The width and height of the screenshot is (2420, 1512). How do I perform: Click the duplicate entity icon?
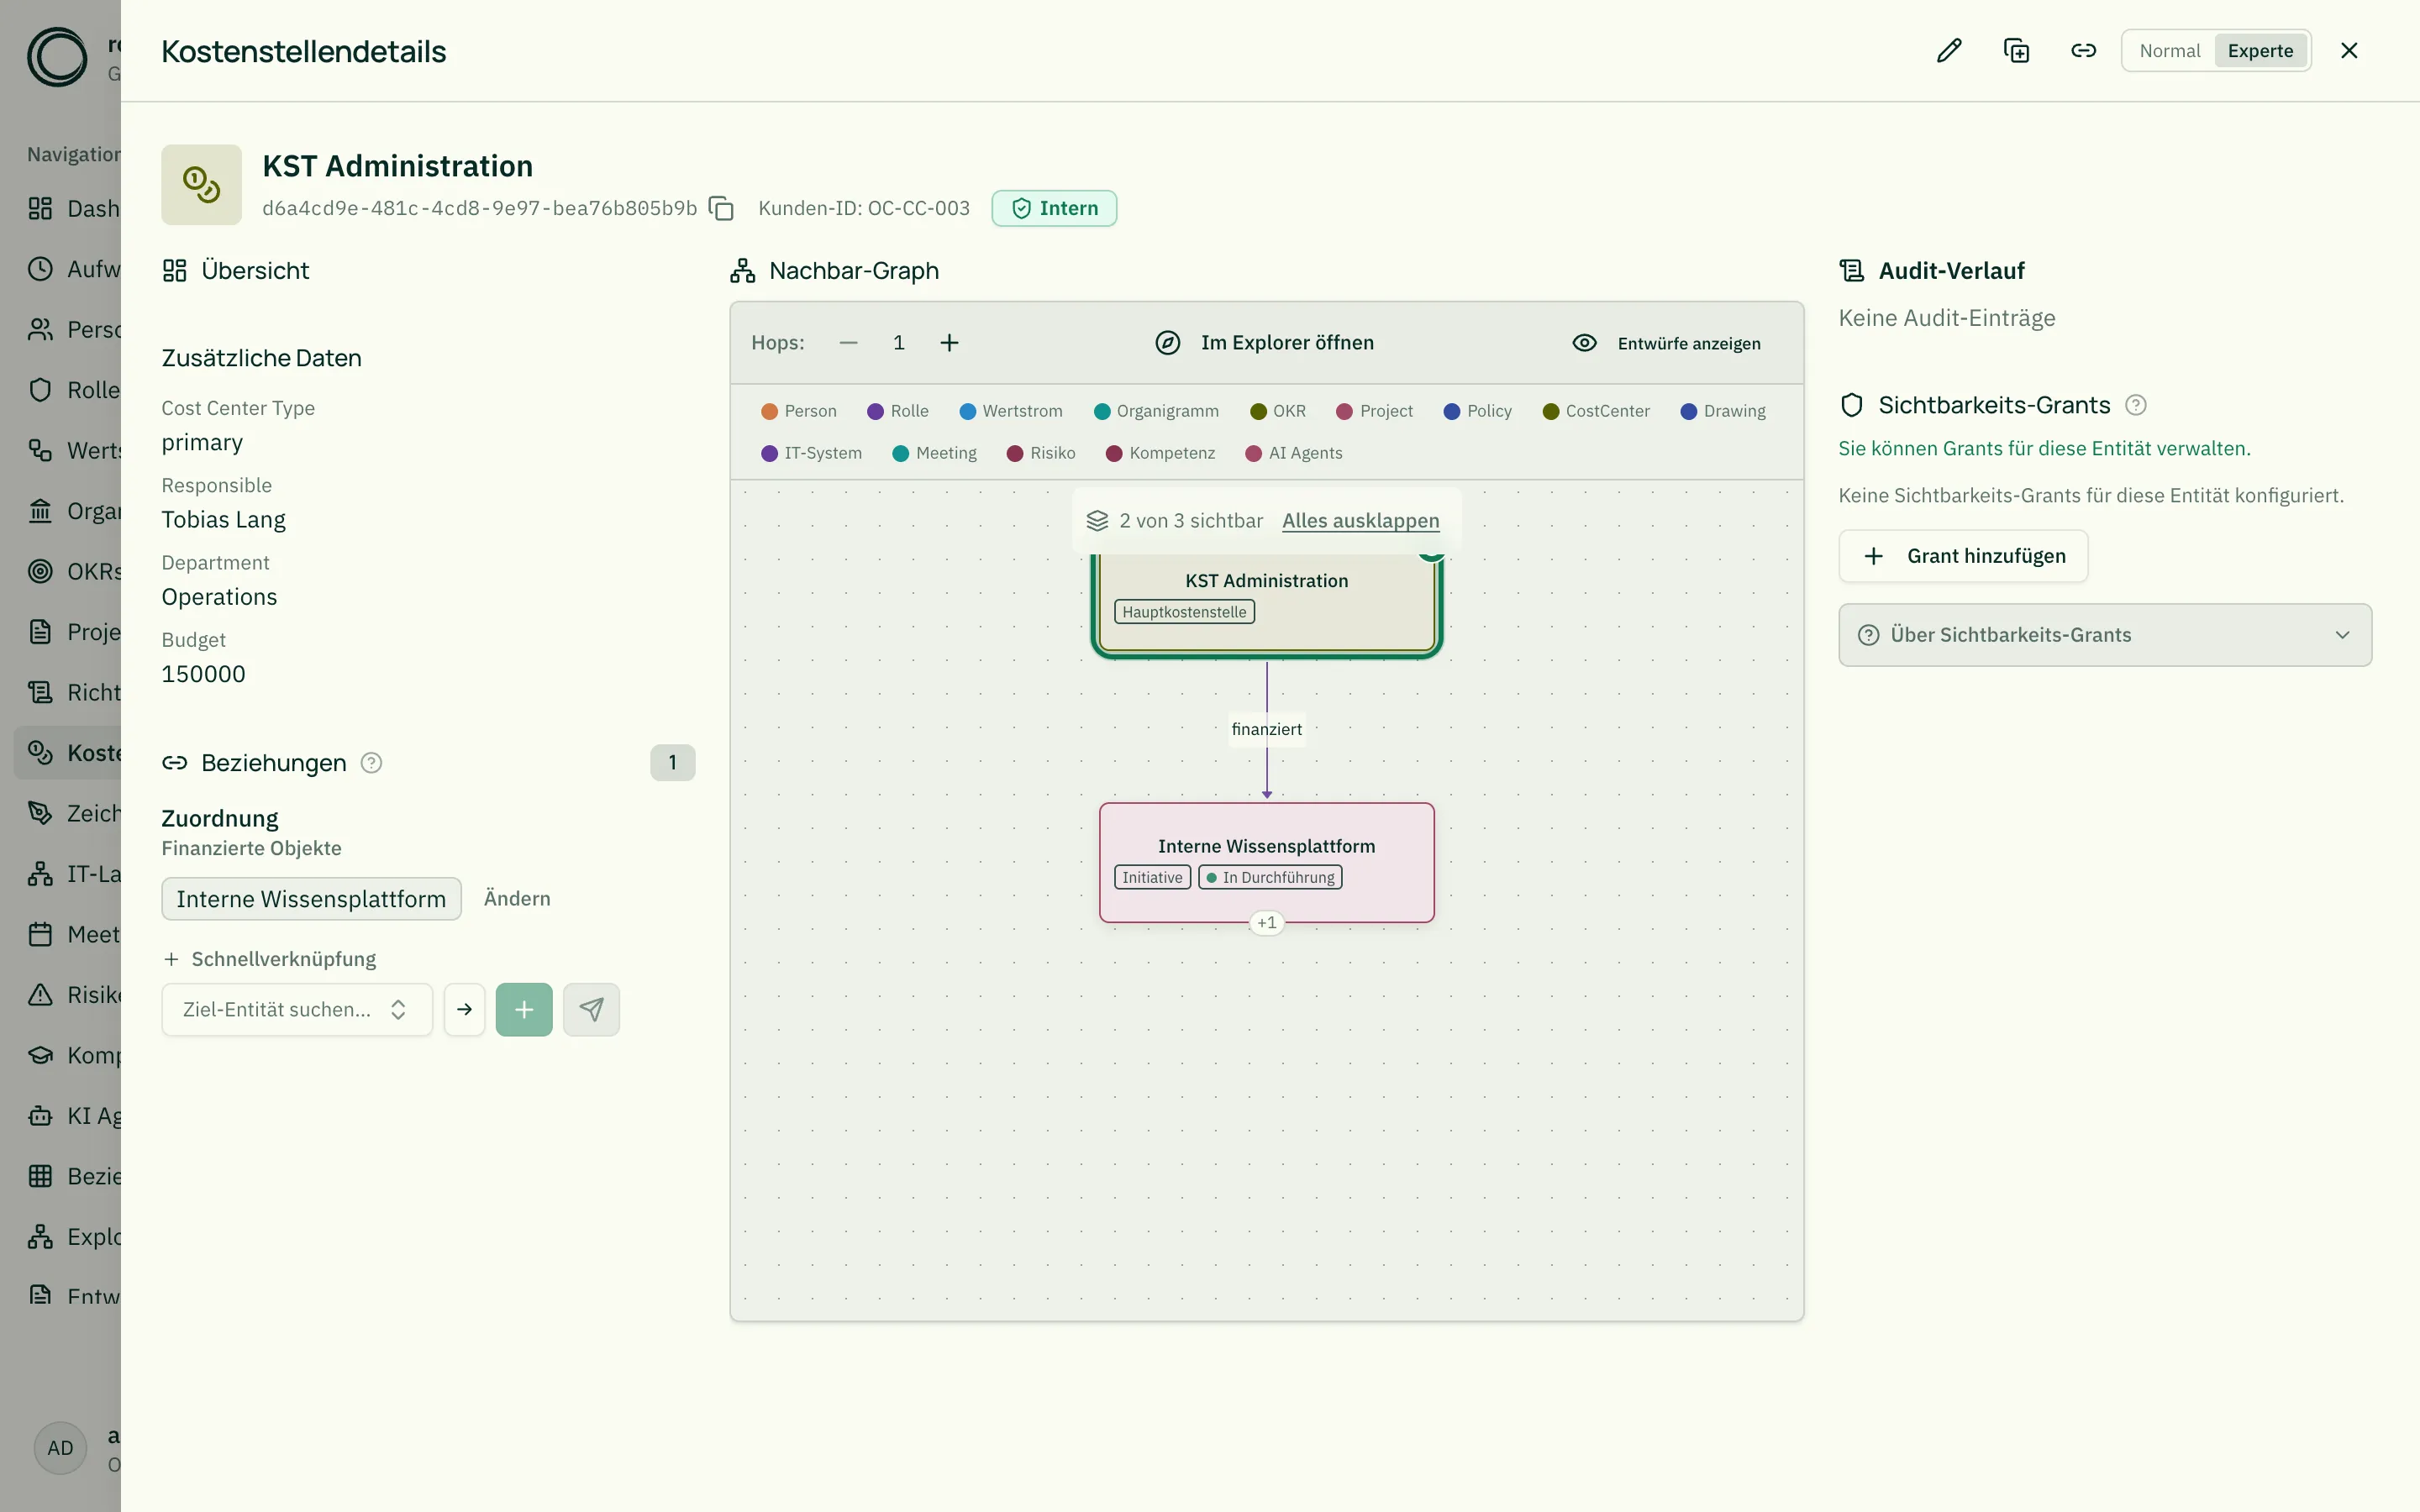2016,51
